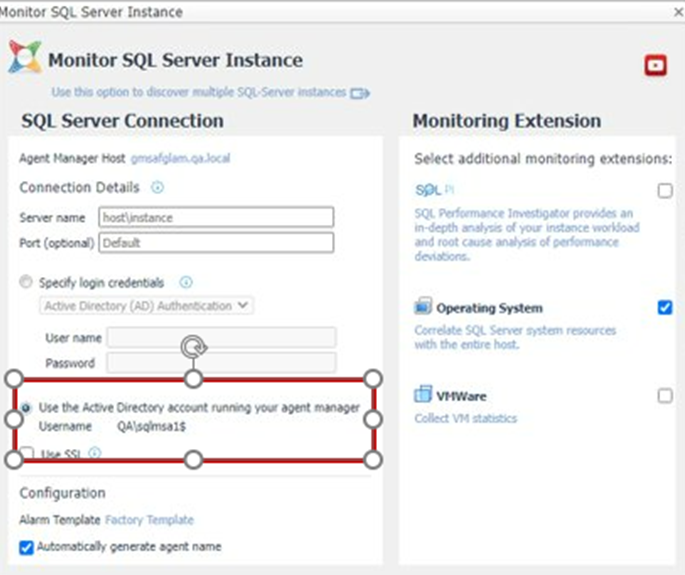Image resolution: width=685 pixels, height=575 pixels.
Task: Click the SQL PI extension icon
Action: (x=435, y=190)
